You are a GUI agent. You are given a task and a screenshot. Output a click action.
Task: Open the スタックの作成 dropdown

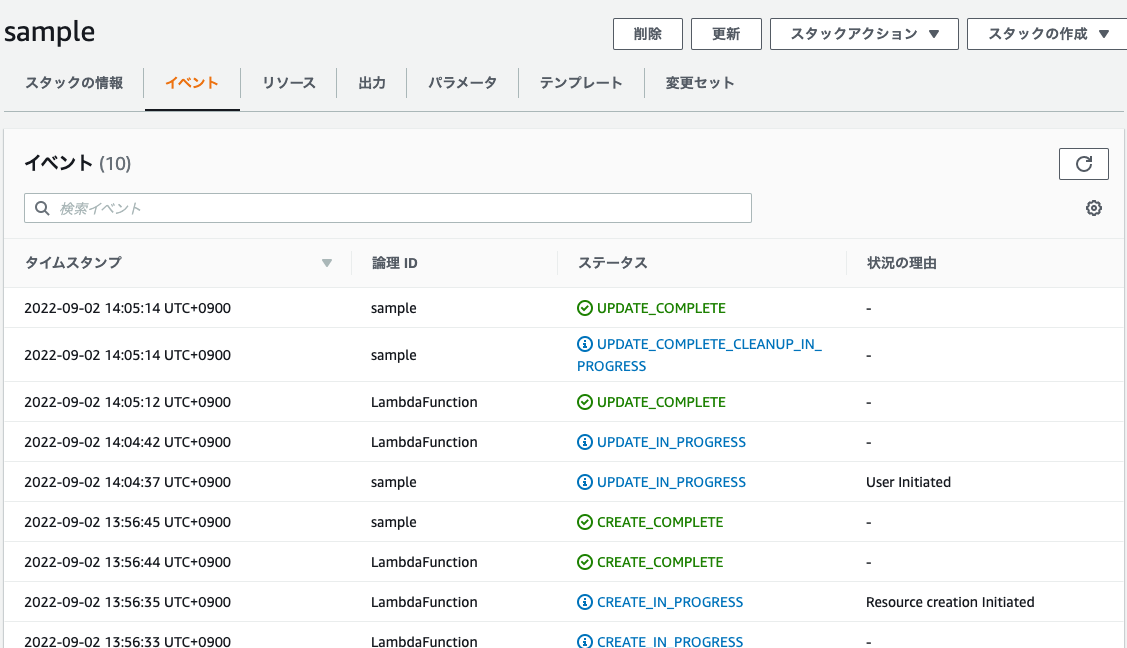tap(1047, 34)
